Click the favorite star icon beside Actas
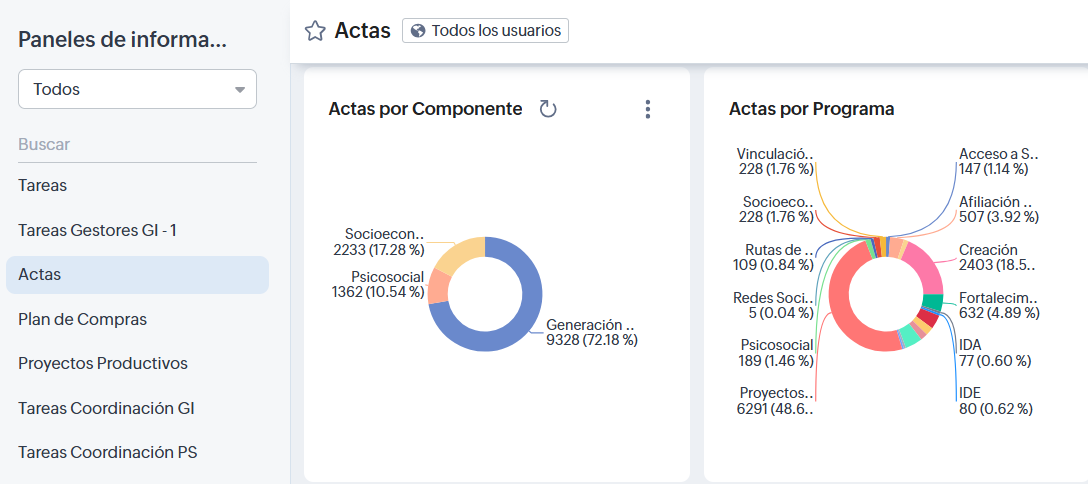 pyautogui.click(x=315, y=31)
